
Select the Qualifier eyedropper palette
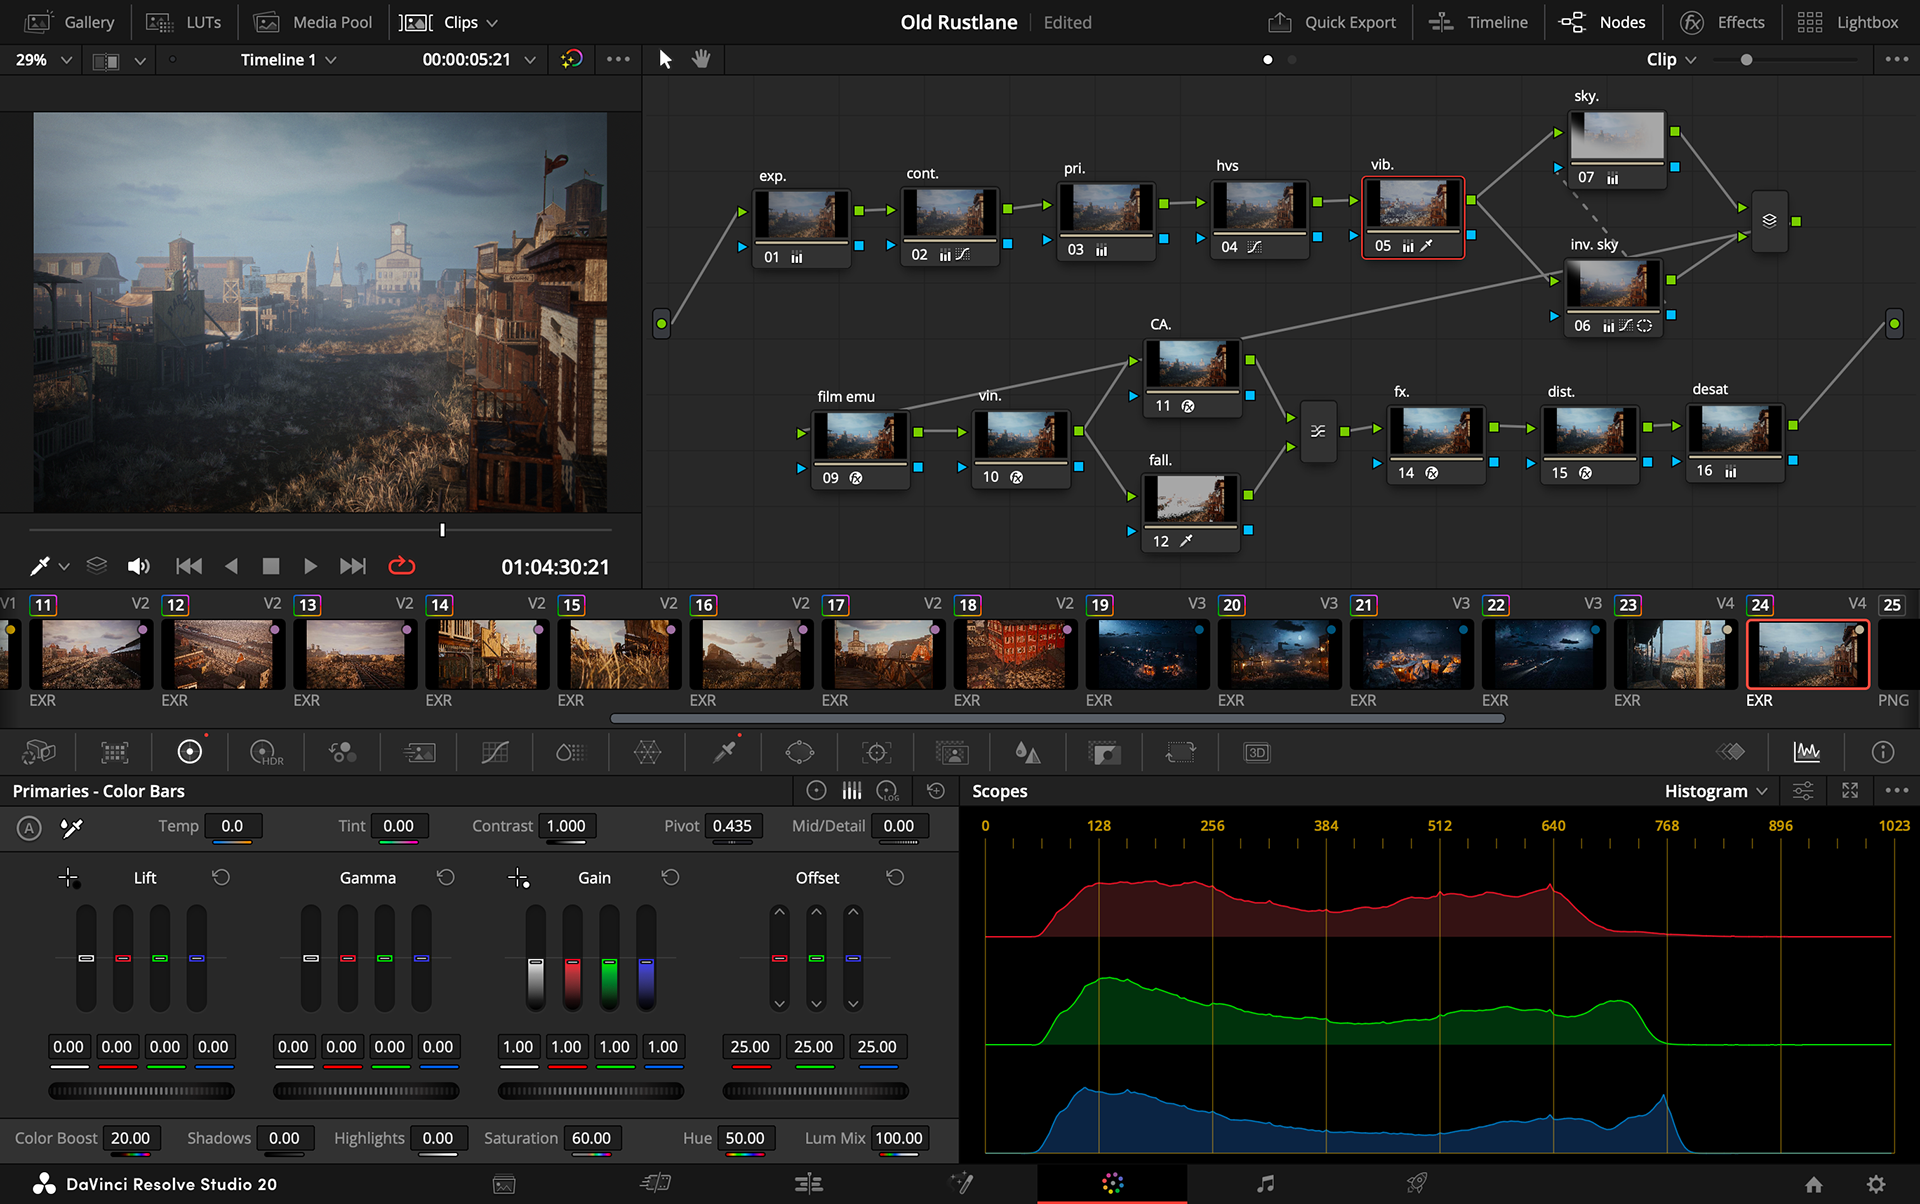click(x=724, y=752)
